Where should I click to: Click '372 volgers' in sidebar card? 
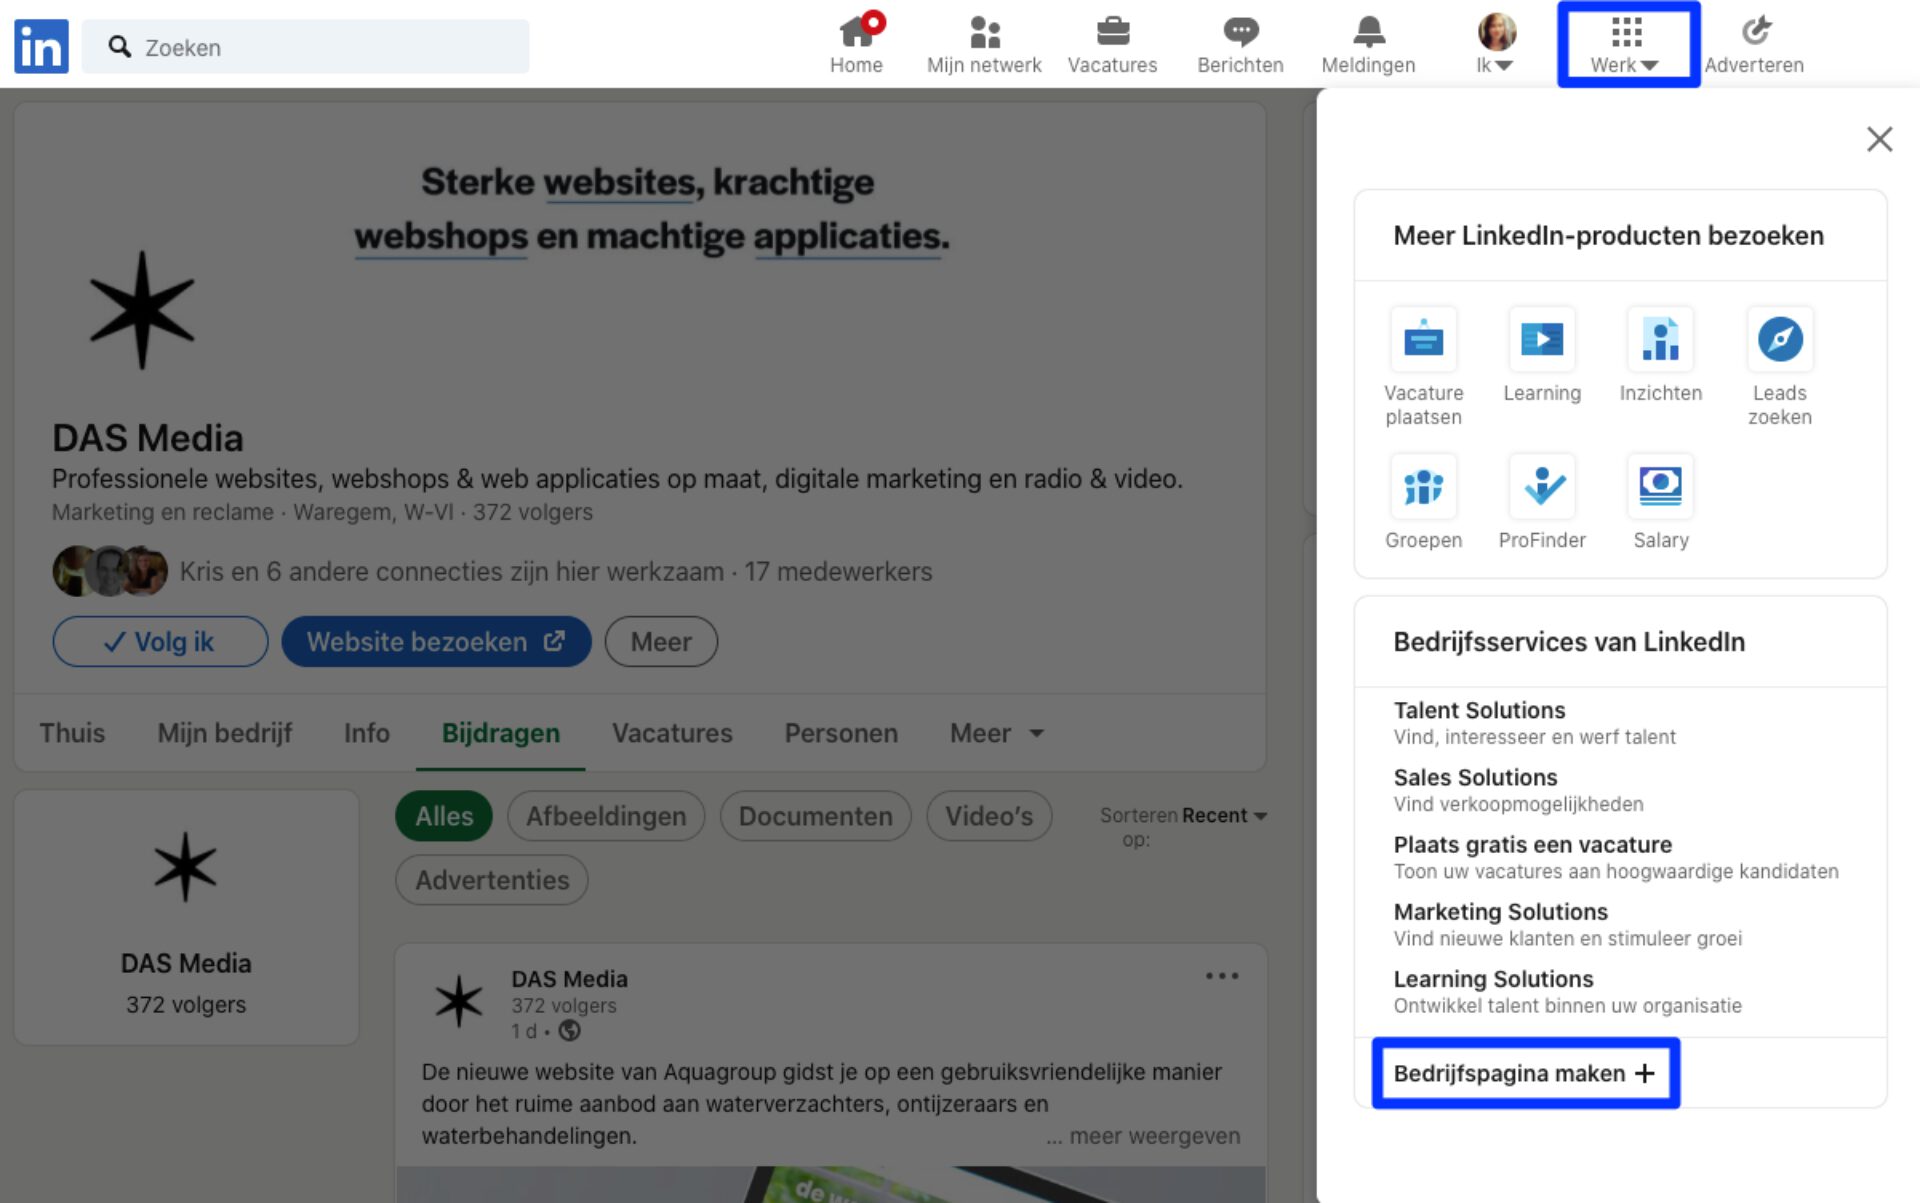coord(186,1004)
